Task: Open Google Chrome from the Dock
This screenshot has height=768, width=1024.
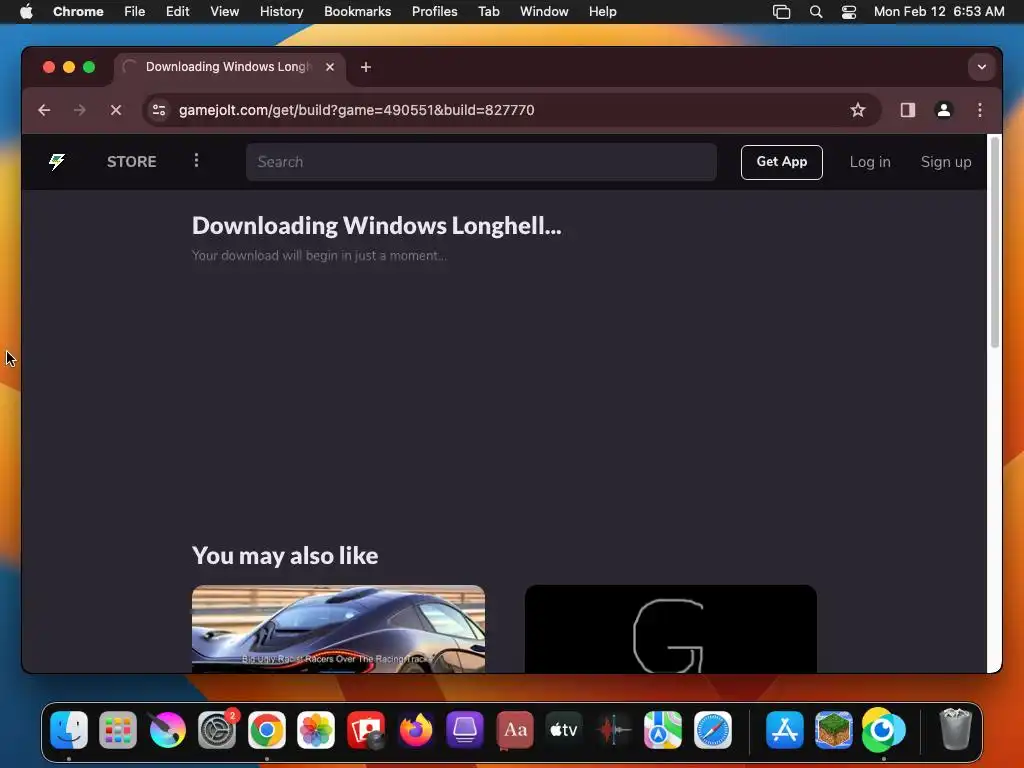Action: [266, 729]
